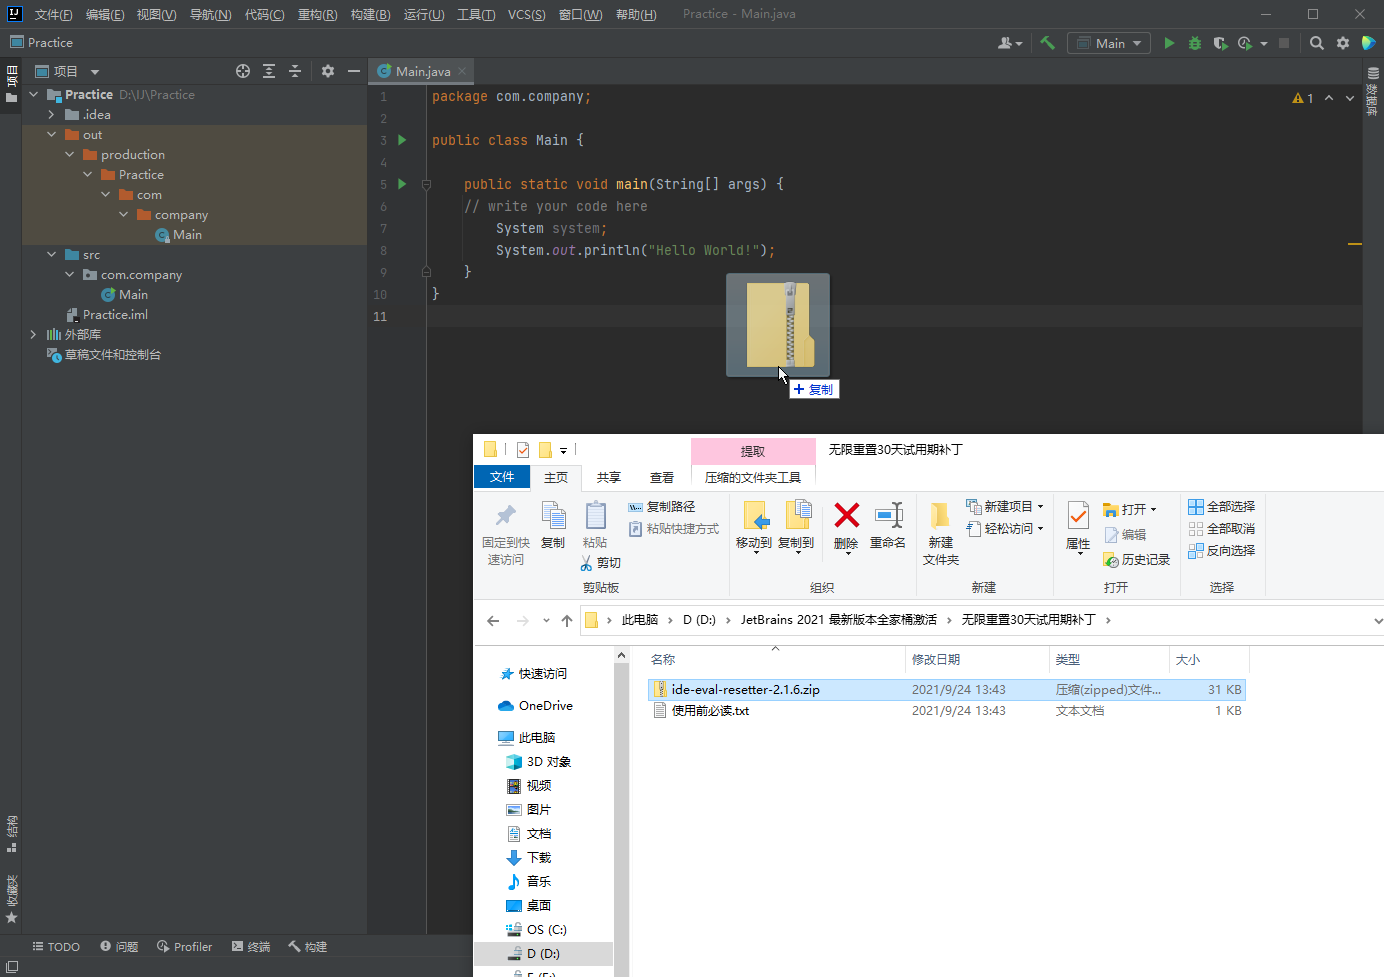1384x977 pixels.
Task: Open the Profiler tool window
Action: (184, 946)
